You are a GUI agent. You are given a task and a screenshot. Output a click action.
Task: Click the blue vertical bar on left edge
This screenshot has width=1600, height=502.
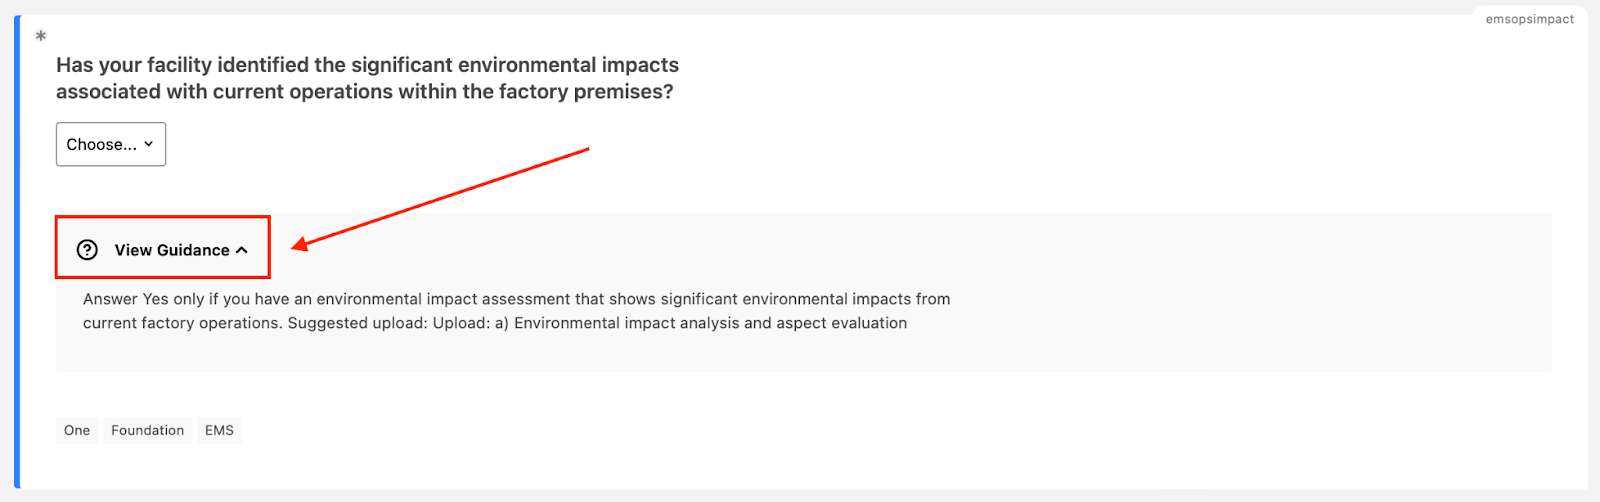click(17, 251)
